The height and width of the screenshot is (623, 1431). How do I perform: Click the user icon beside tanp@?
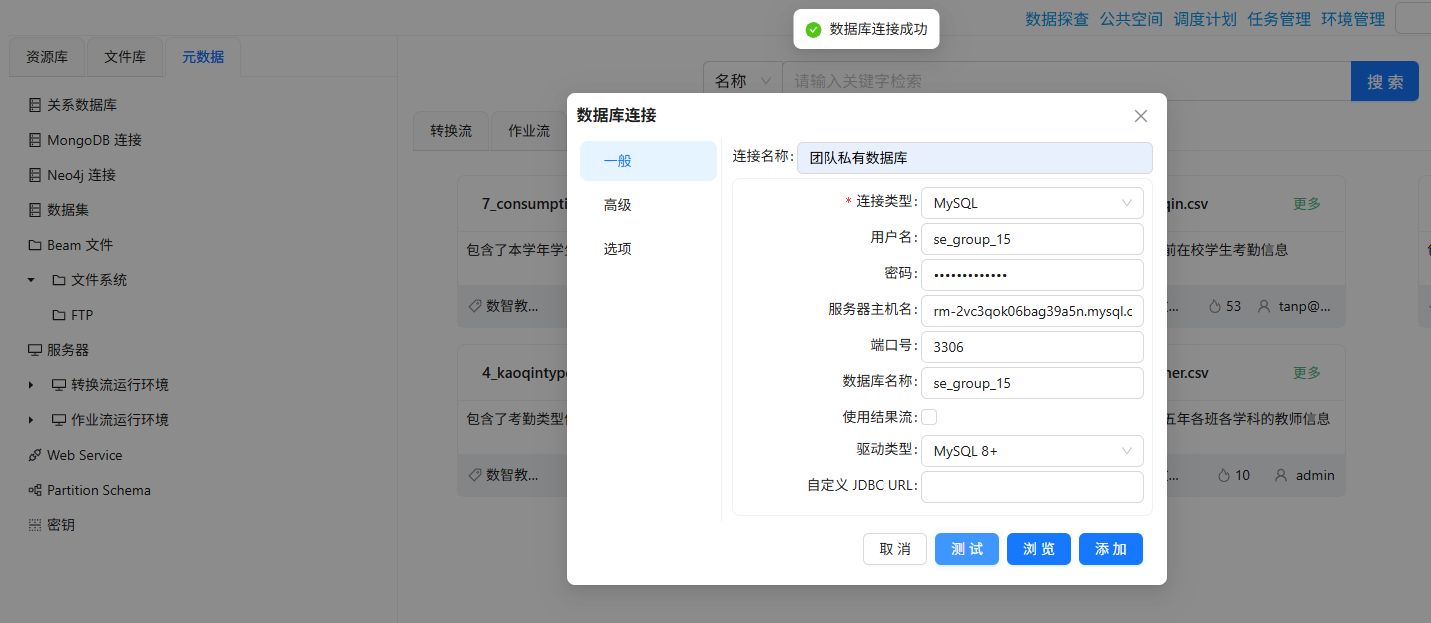(x=1264, y=306)
